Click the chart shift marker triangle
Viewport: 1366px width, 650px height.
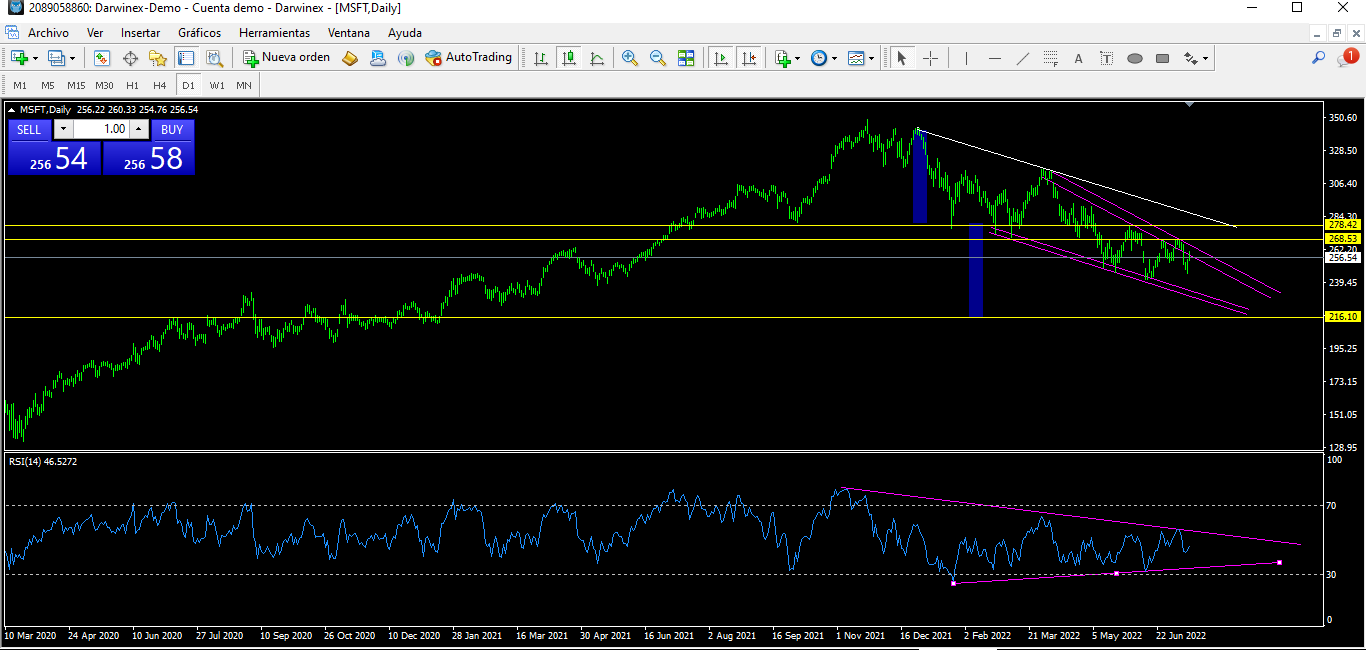1189,104
